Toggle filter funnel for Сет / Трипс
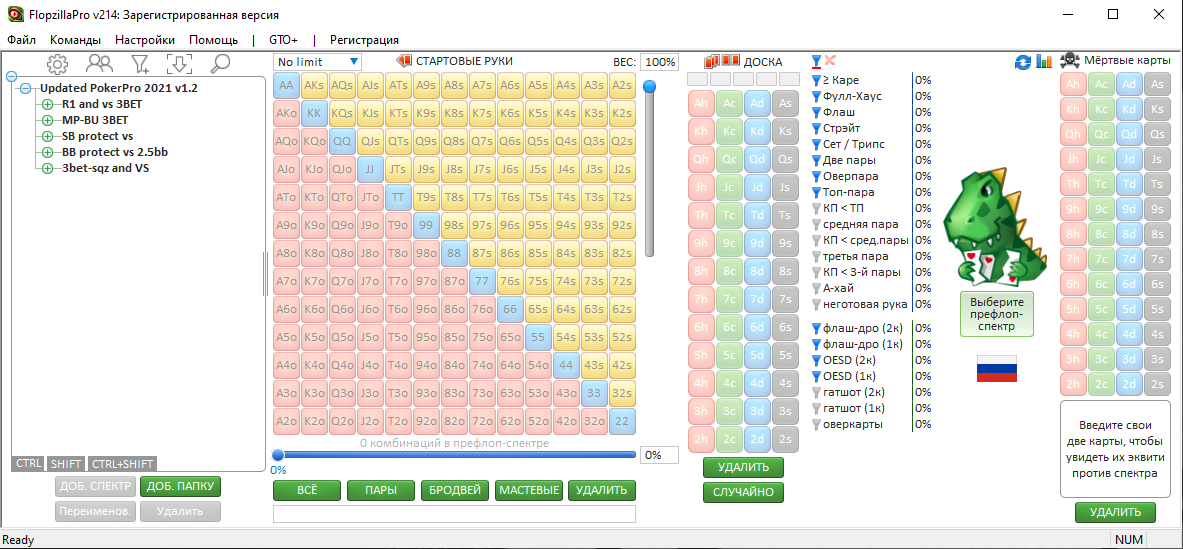This screenshot has height=549, width=1183. 816,144
